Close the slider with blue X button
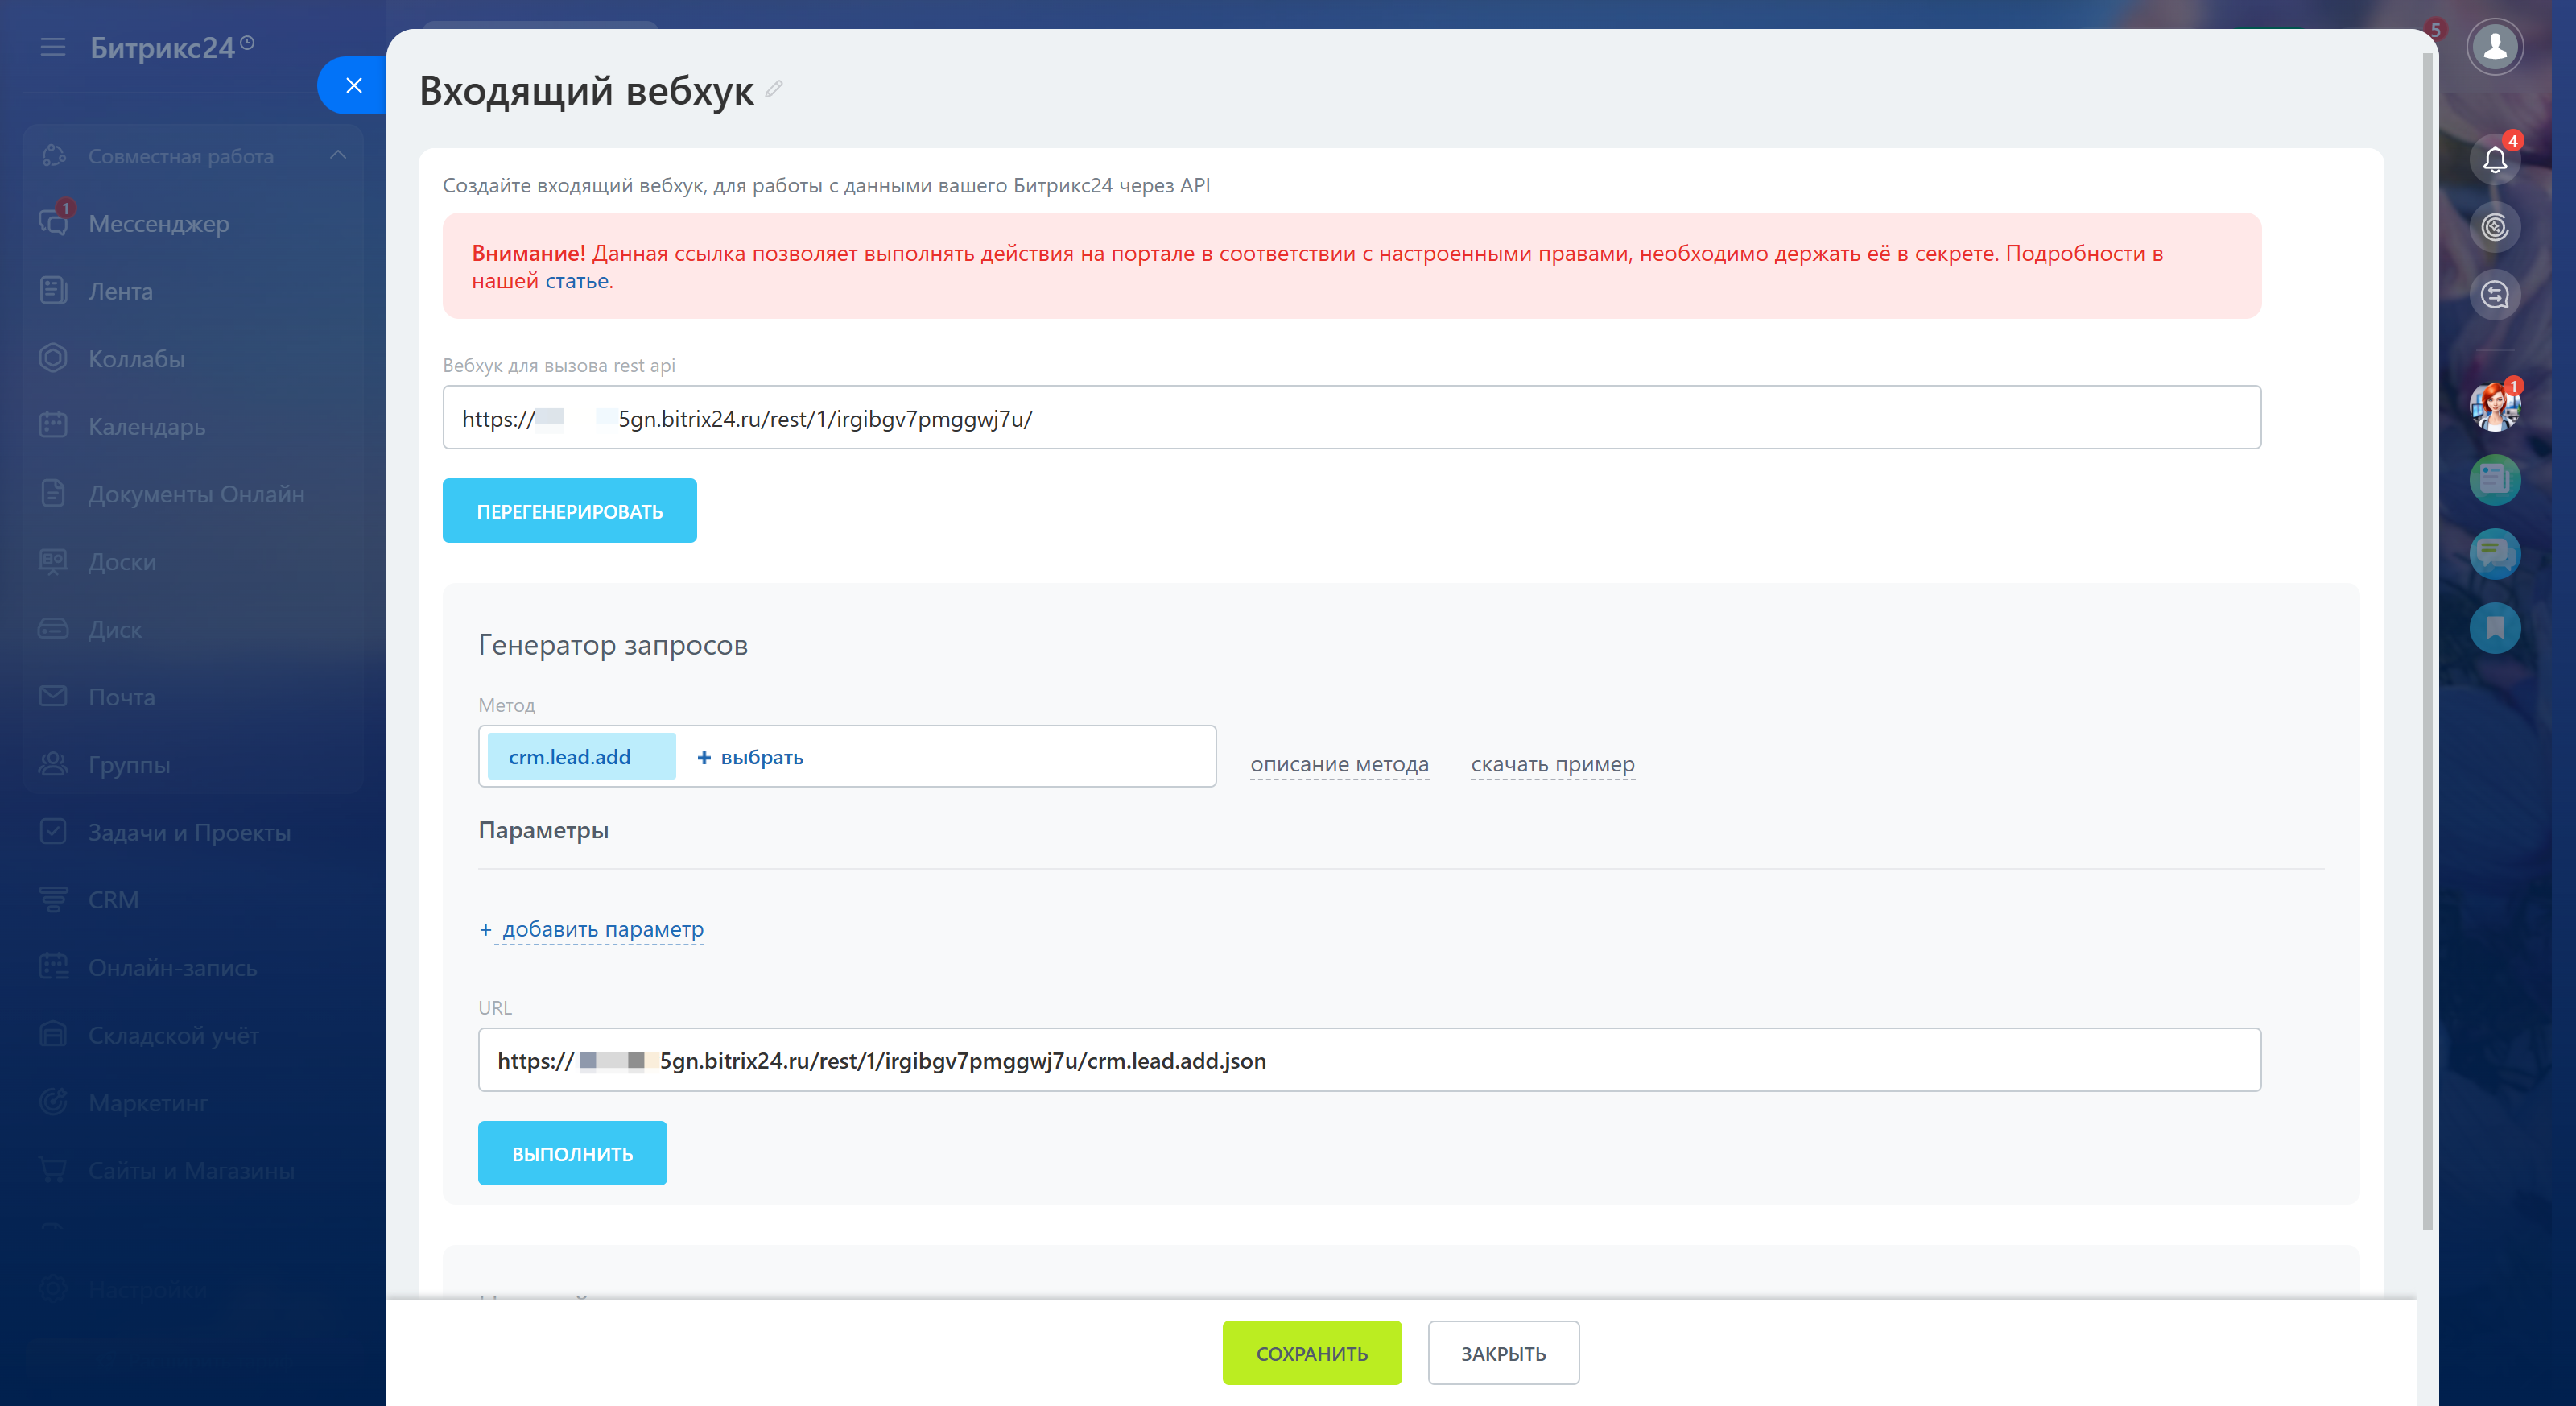The image size is (2576, 1406). pos(353,86)
